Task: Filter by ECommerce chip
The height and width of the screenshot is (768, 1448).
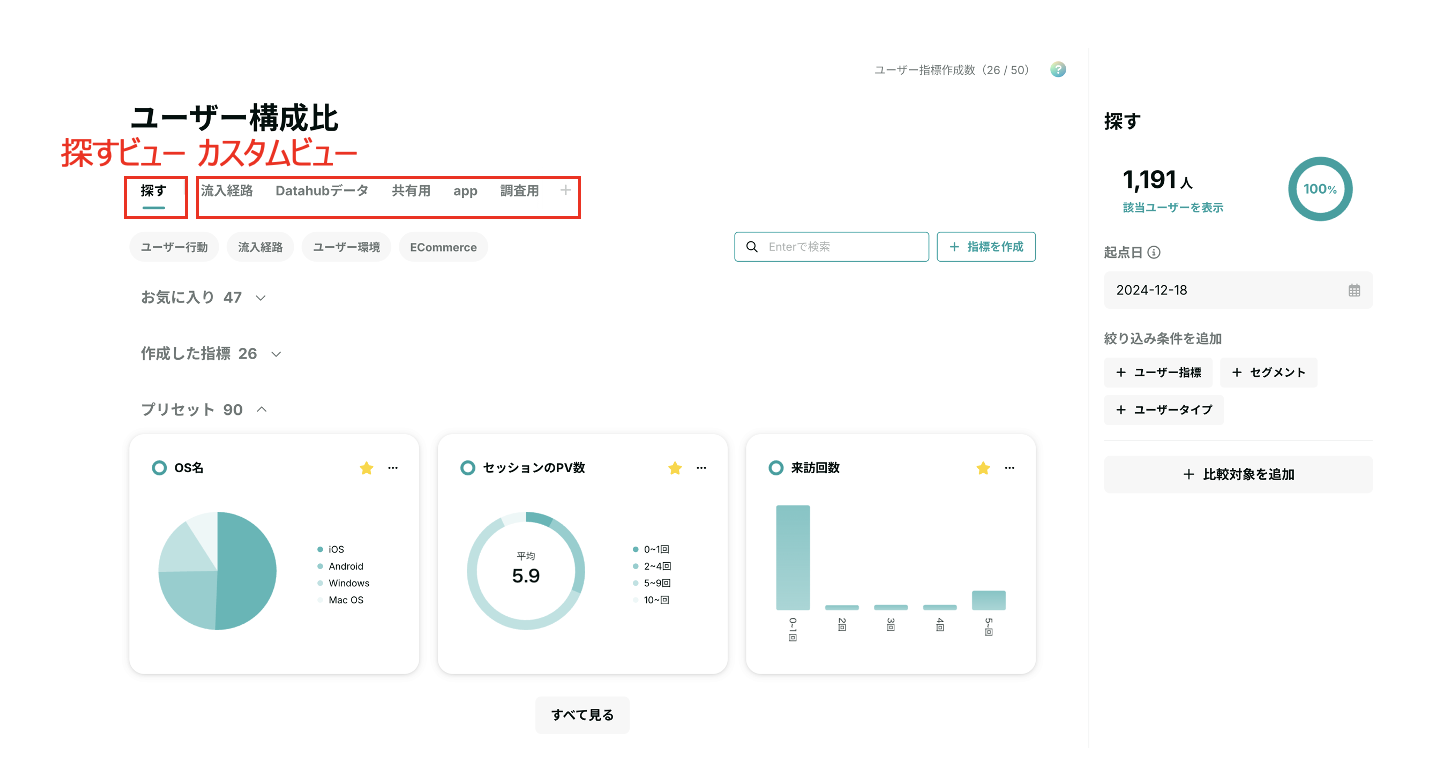Action: [443, 247]
